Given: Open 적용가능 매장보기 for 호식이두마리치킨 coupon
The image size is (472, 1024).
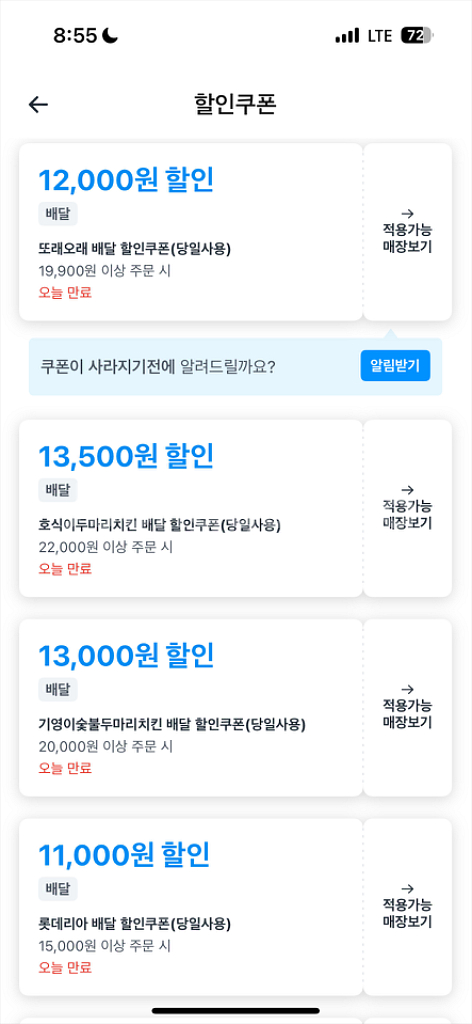Looking at the screenshot, I should [407, 508].
